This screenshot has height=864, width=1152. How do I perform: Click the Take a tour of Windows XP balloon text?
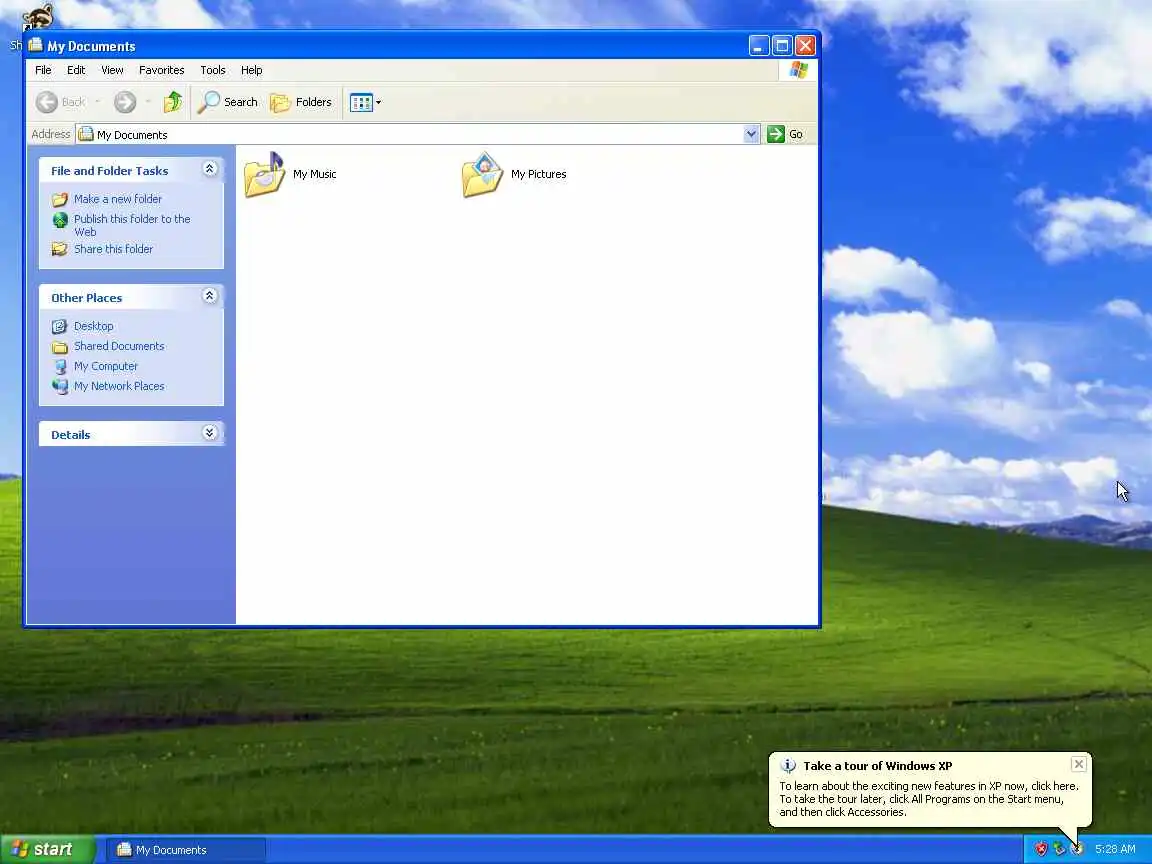coord(877,766)
